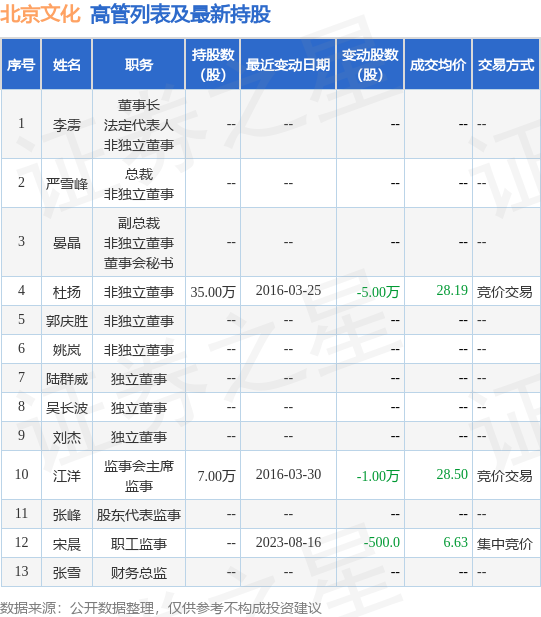Click 江洋's holdings value 7.00万
The width and height of the screenshot is (541, 617).
click(216, 476)
